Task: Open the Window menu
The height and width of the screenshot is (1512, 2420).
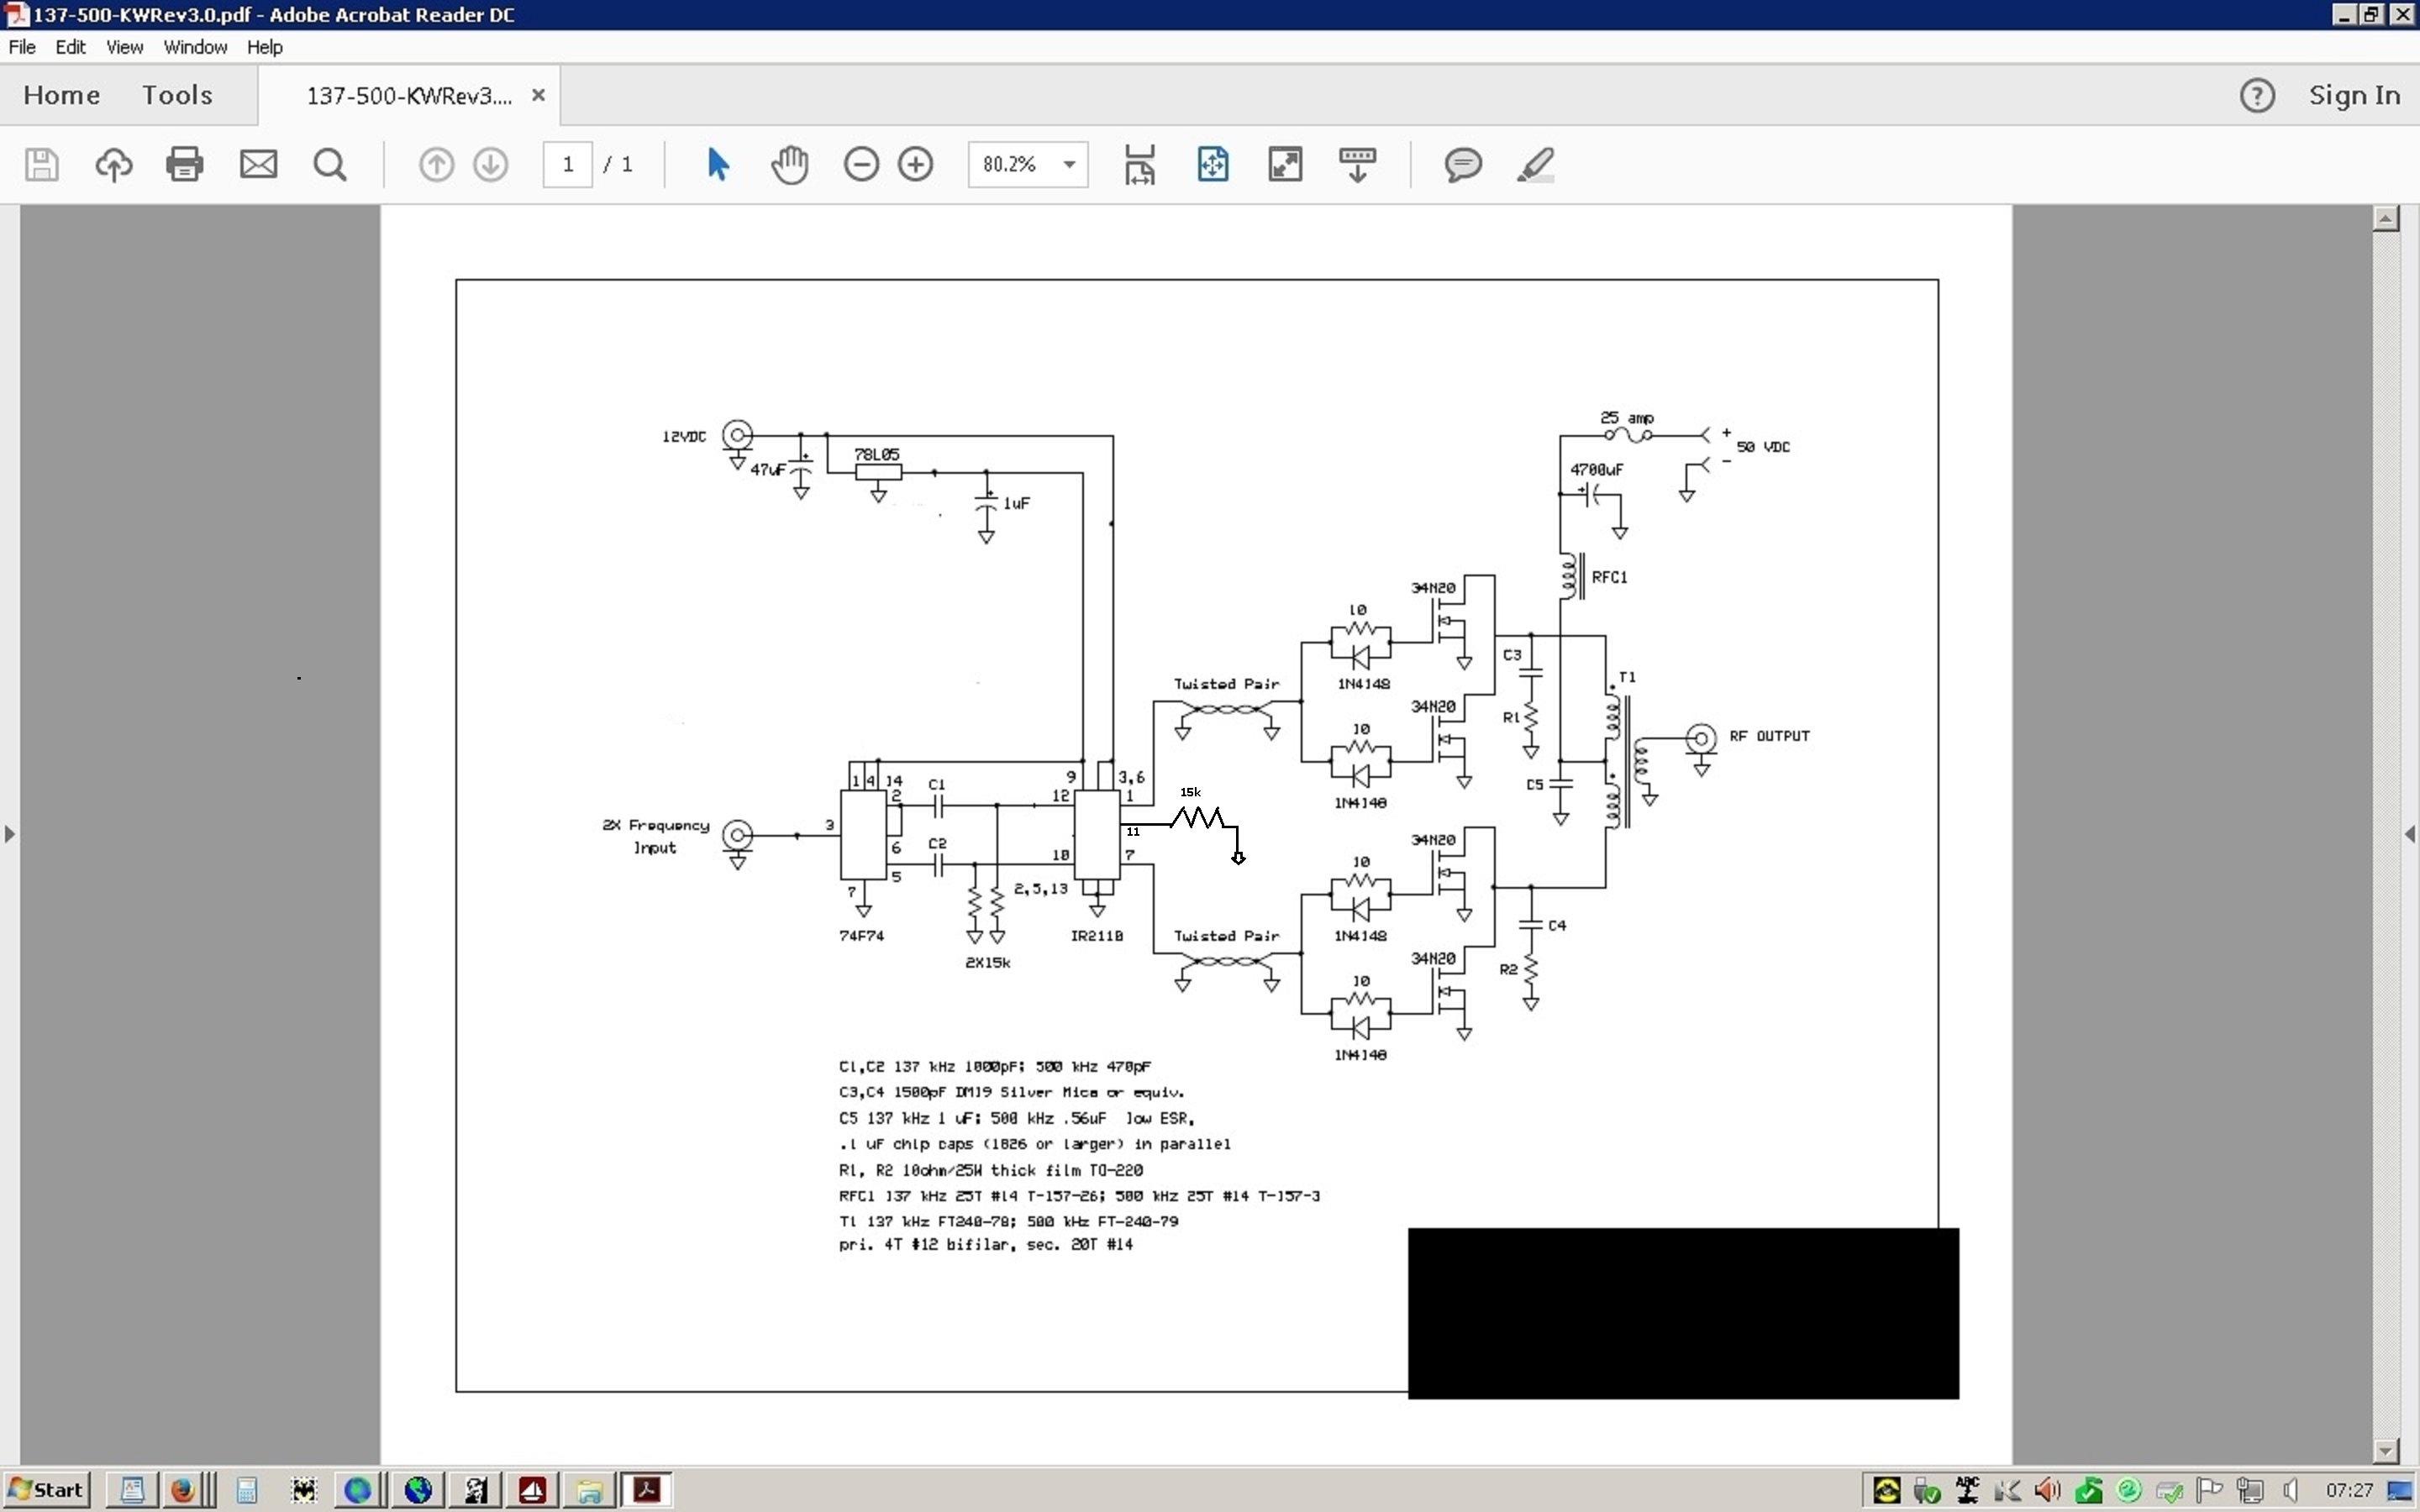Action: 195,47
